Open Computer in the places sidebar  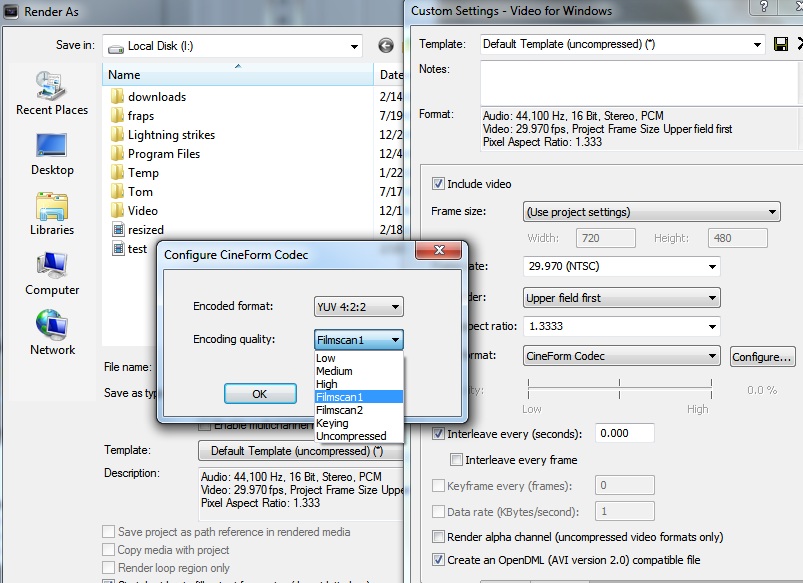(52, 274)
